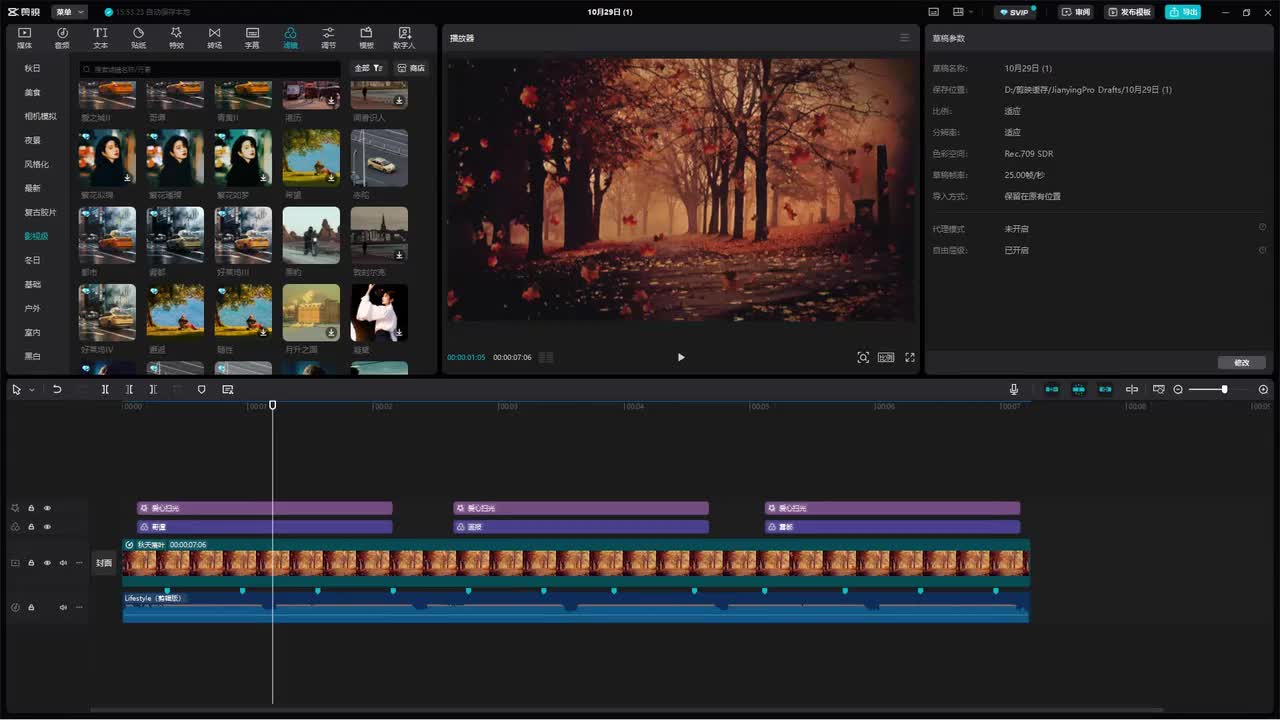Select the 黑白 filter category
The image size is (1280, 720).
pos(33,356)
